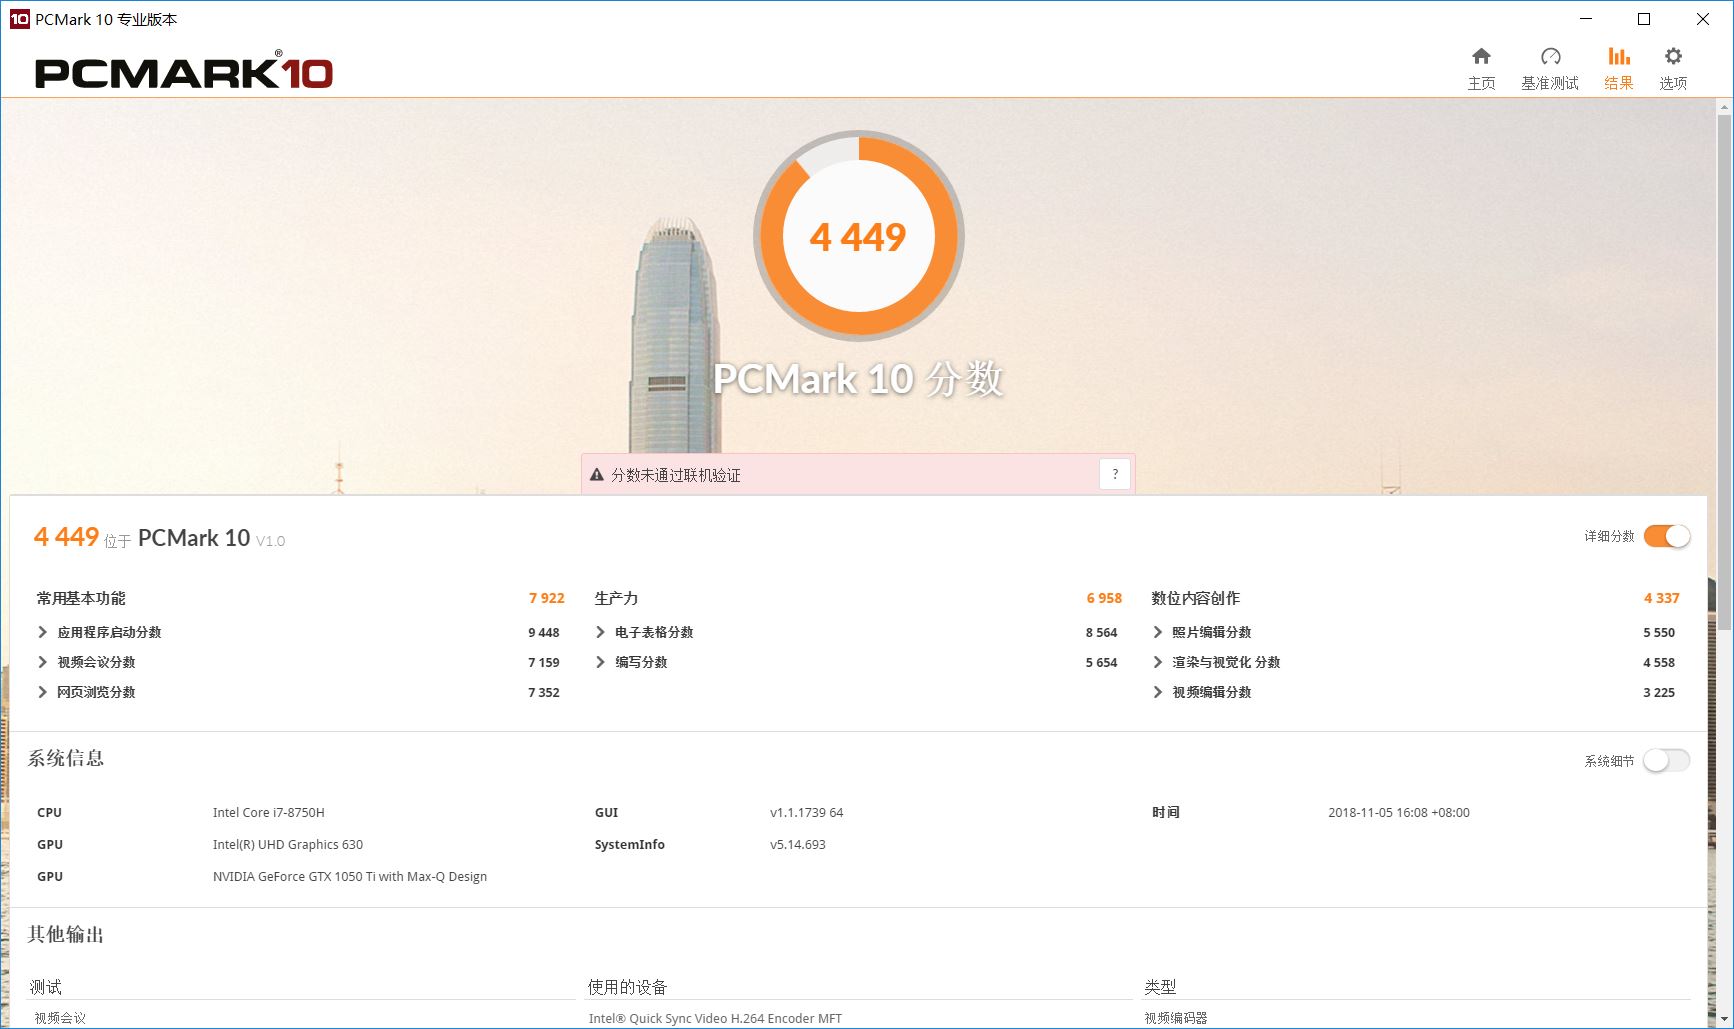Image resolution: width=1734 pixels, height=1029 pixels.
Task: Click the 生产力 score 6 958
Action: (x=1104, y=598)
